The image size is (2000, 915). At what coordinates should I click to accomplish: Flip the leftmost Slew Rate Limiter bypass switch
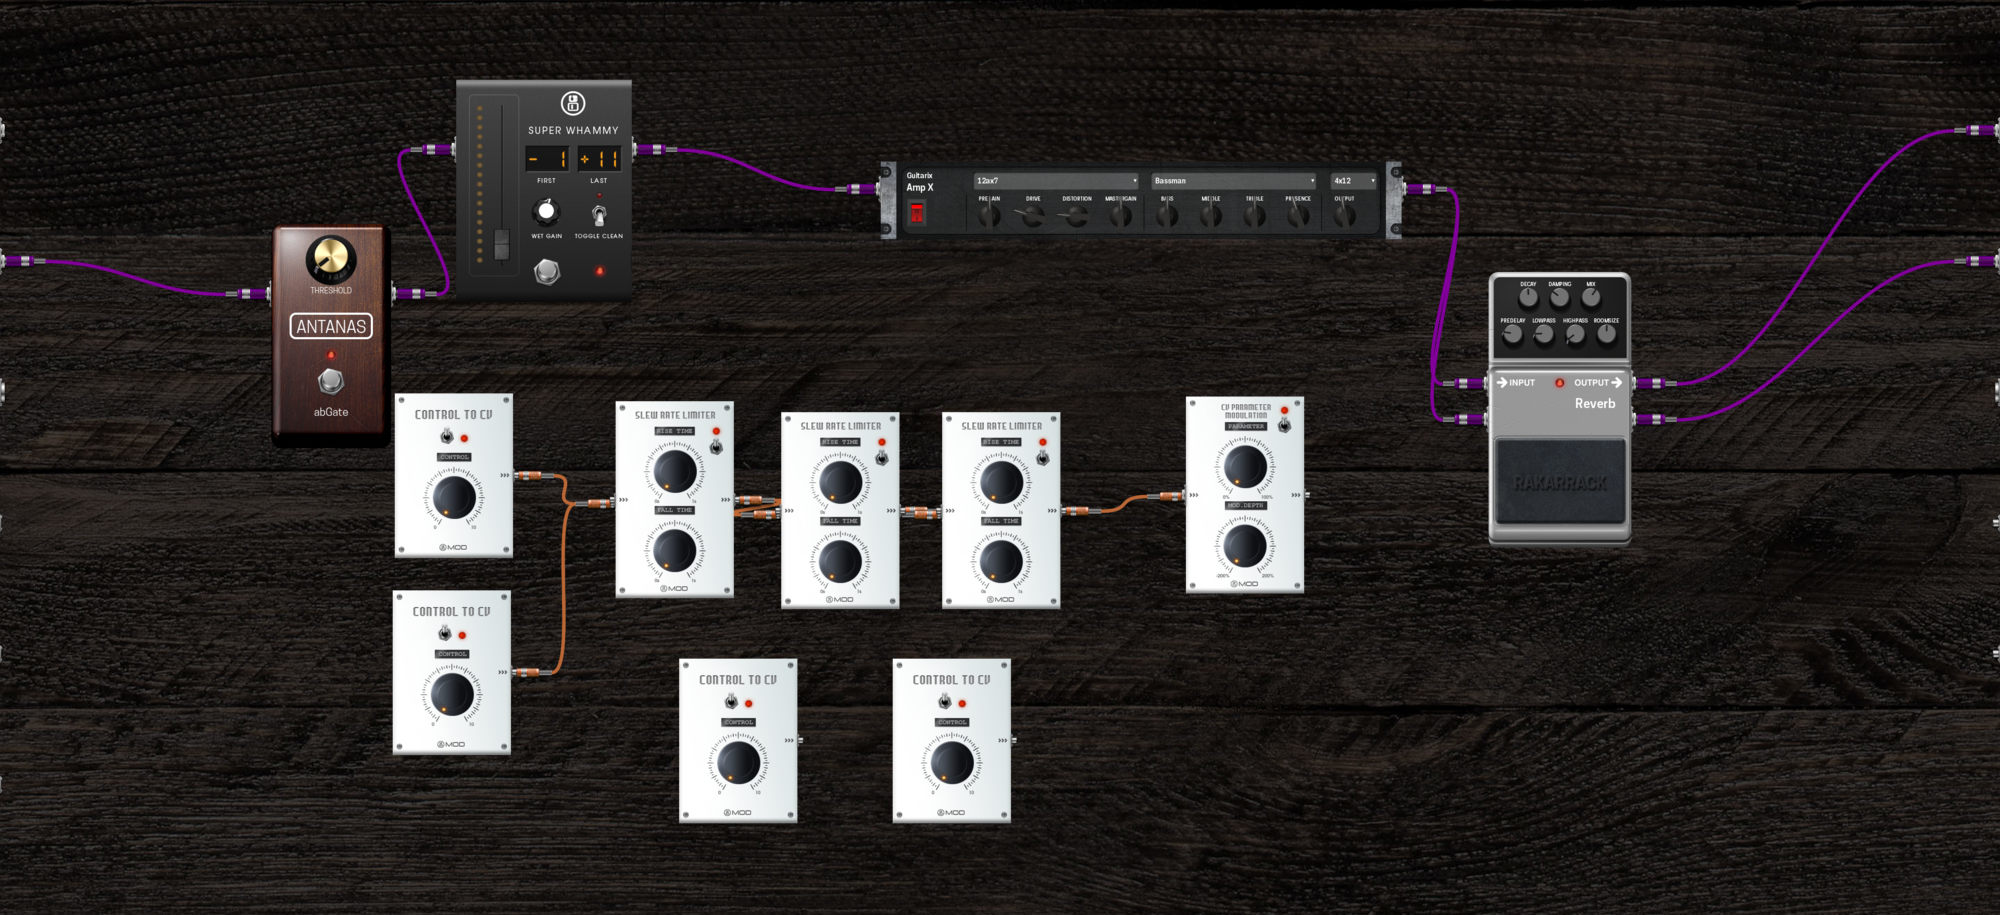click(x=716, y=446)
